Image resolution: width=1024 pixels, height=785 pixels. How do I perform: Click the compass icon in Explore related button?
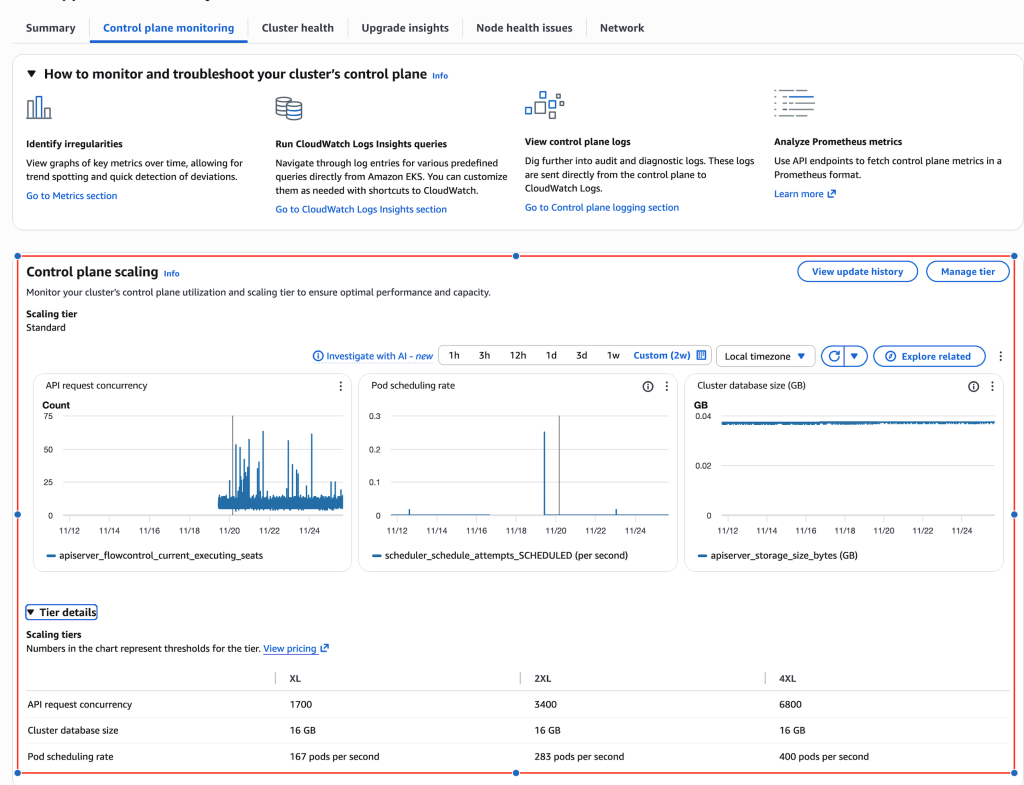tap(893, 356)
